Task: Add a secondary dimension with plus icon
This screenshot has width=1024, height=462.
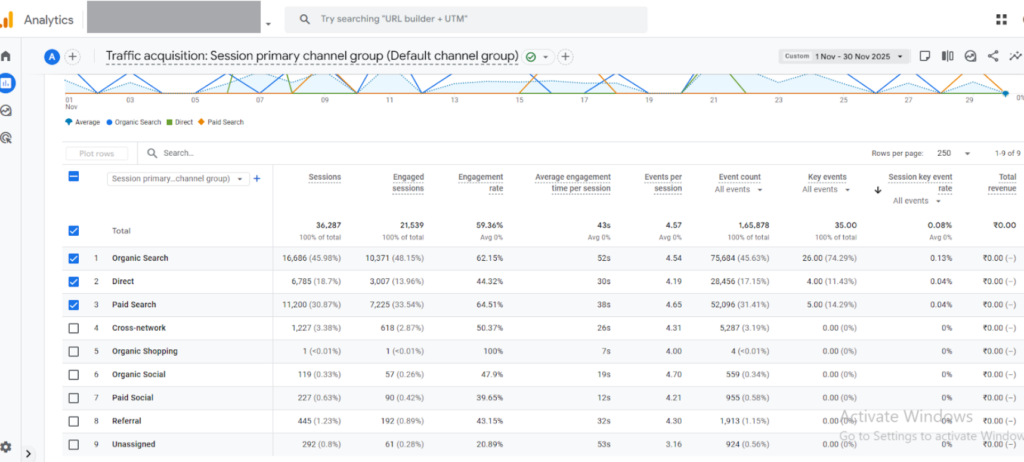Action: 257,179
